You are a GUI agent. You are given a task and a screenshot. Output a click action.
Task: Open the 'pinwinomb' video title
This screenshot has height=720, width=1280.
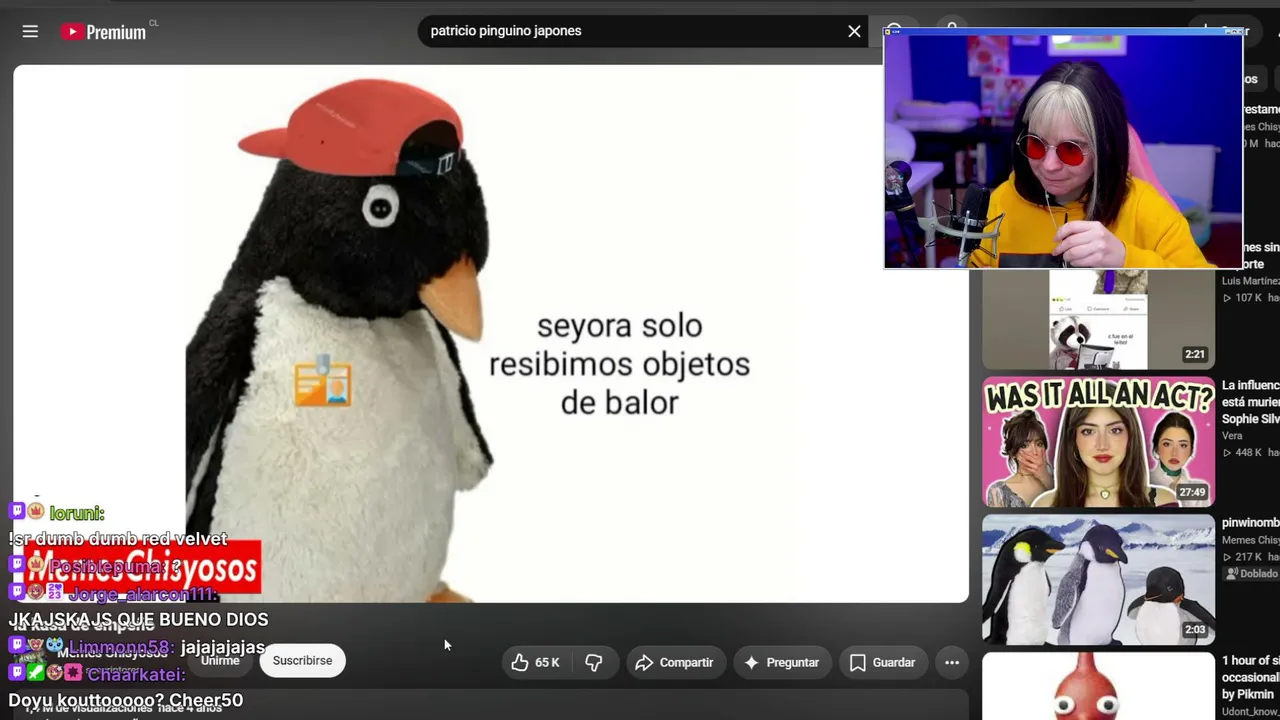(1250, 523)
